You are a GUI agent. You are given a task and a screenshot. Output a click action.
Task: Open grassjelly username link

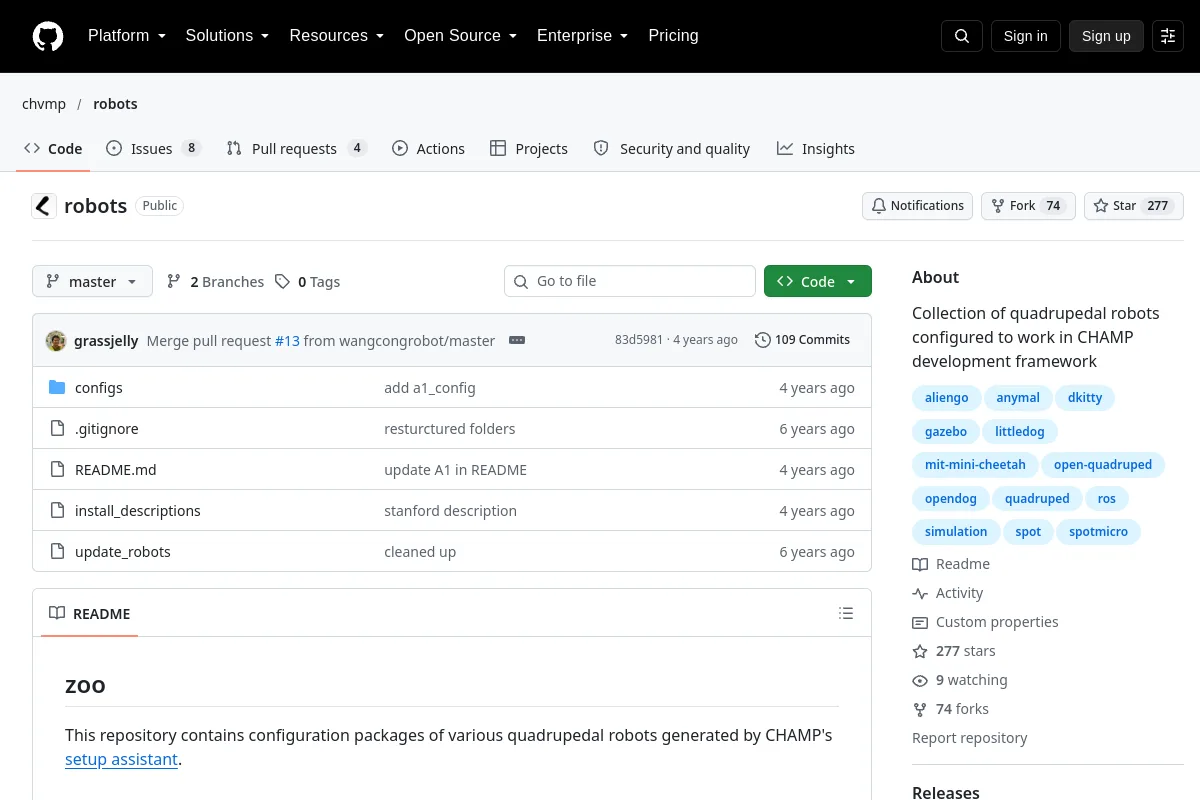click(106, 341)
